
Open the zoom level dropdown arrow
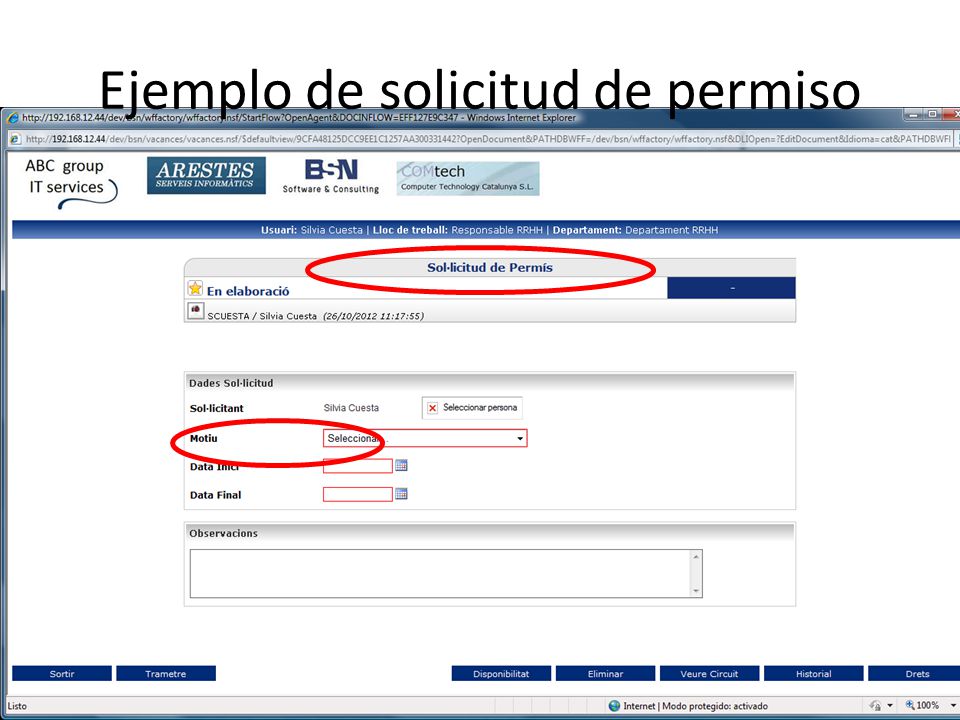(953, 706)
